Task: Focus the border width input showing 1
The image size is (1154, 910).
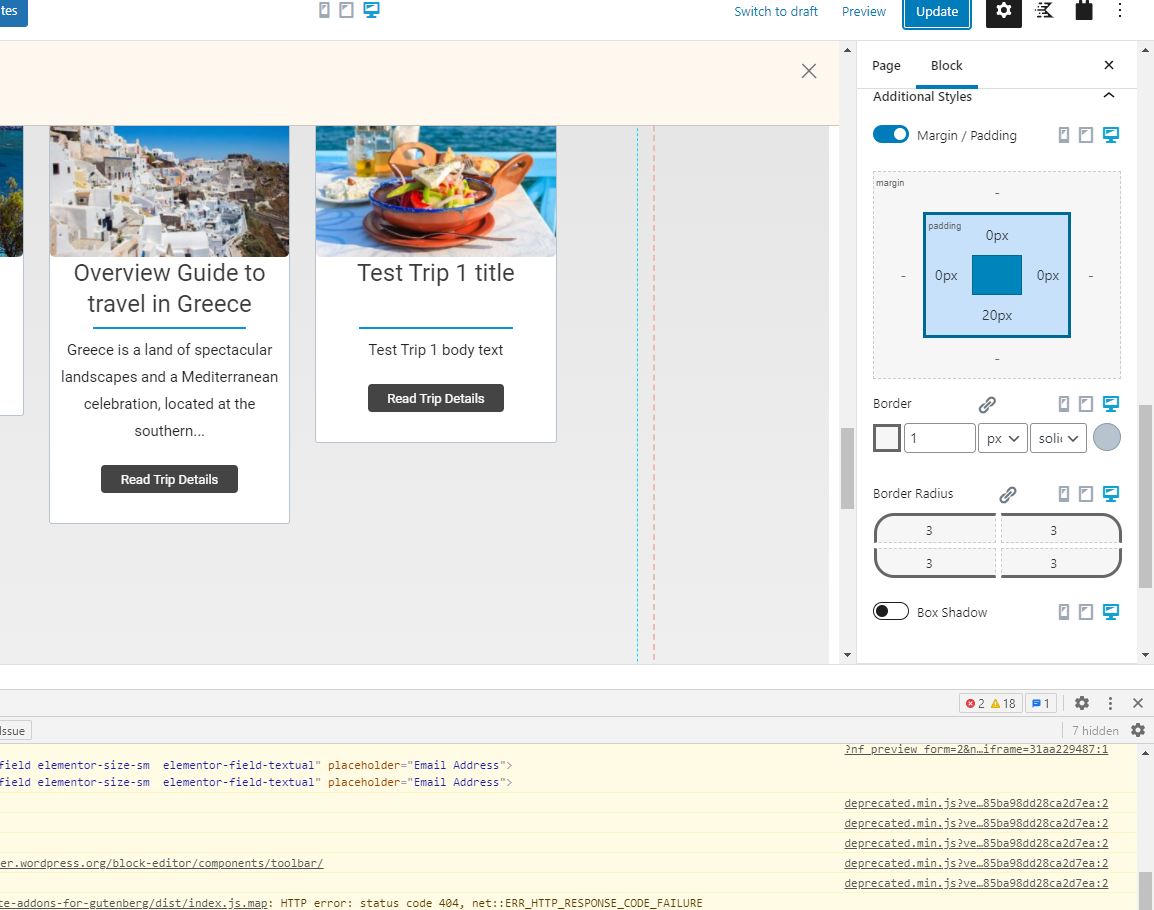Action: coord(940,438)
